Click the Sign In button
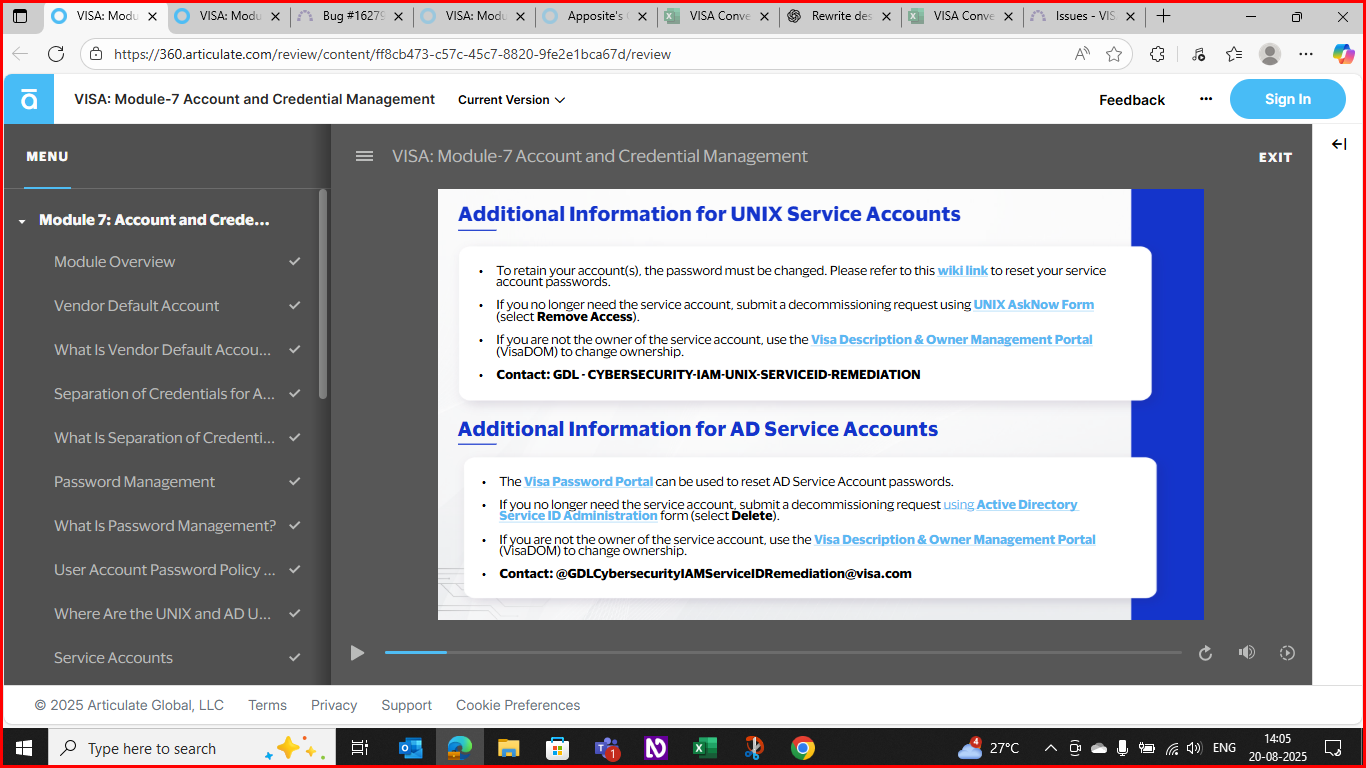Image resolution: width=1366 pixels, height=768 pixels. pos(1287,99)
